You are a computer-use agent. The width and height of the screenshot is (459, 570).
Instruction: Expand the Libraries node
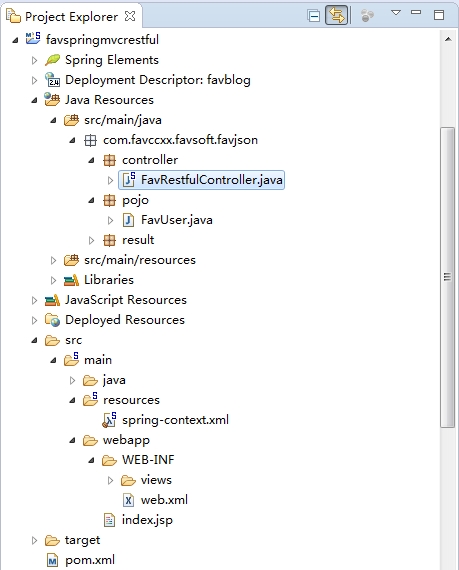pos(53,280)
